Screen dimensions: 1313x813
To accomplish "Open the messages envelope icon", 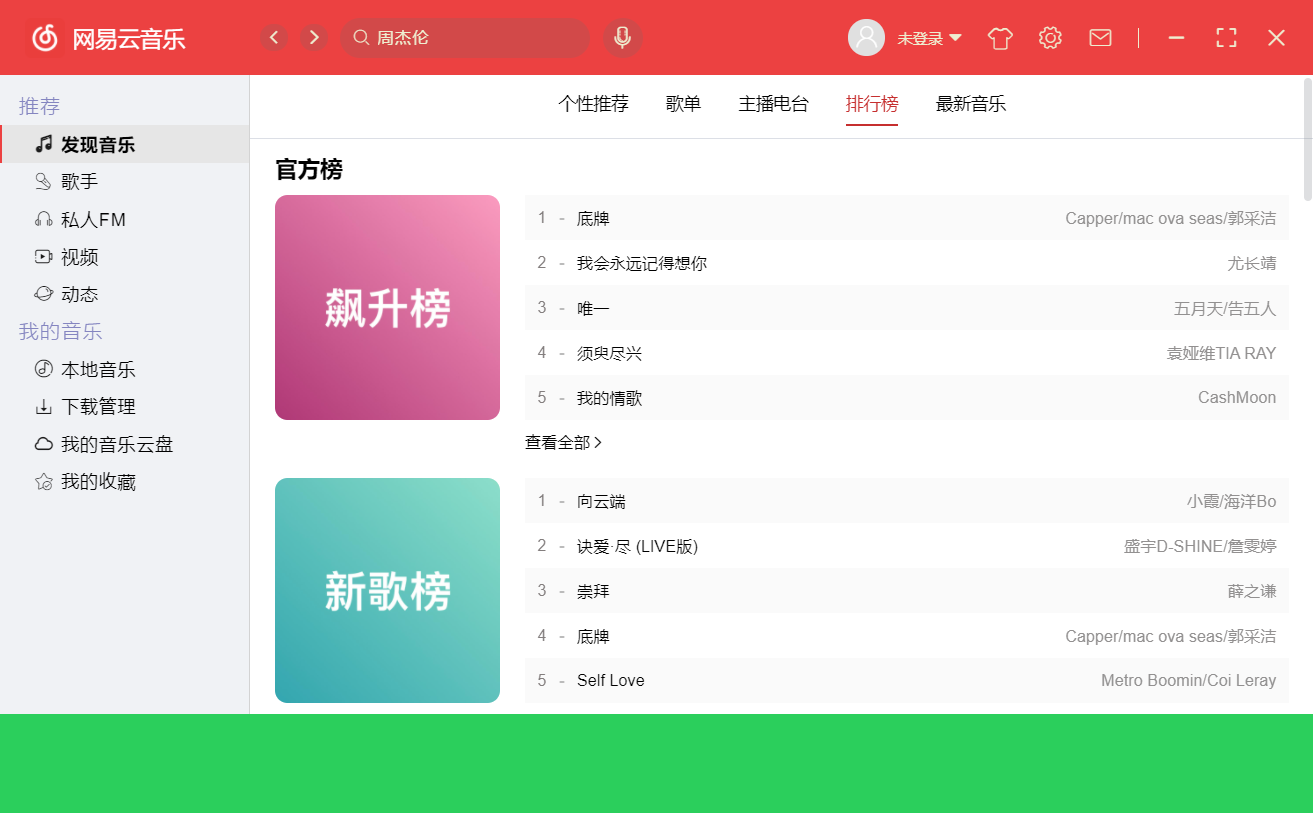I will point(1100,38).
